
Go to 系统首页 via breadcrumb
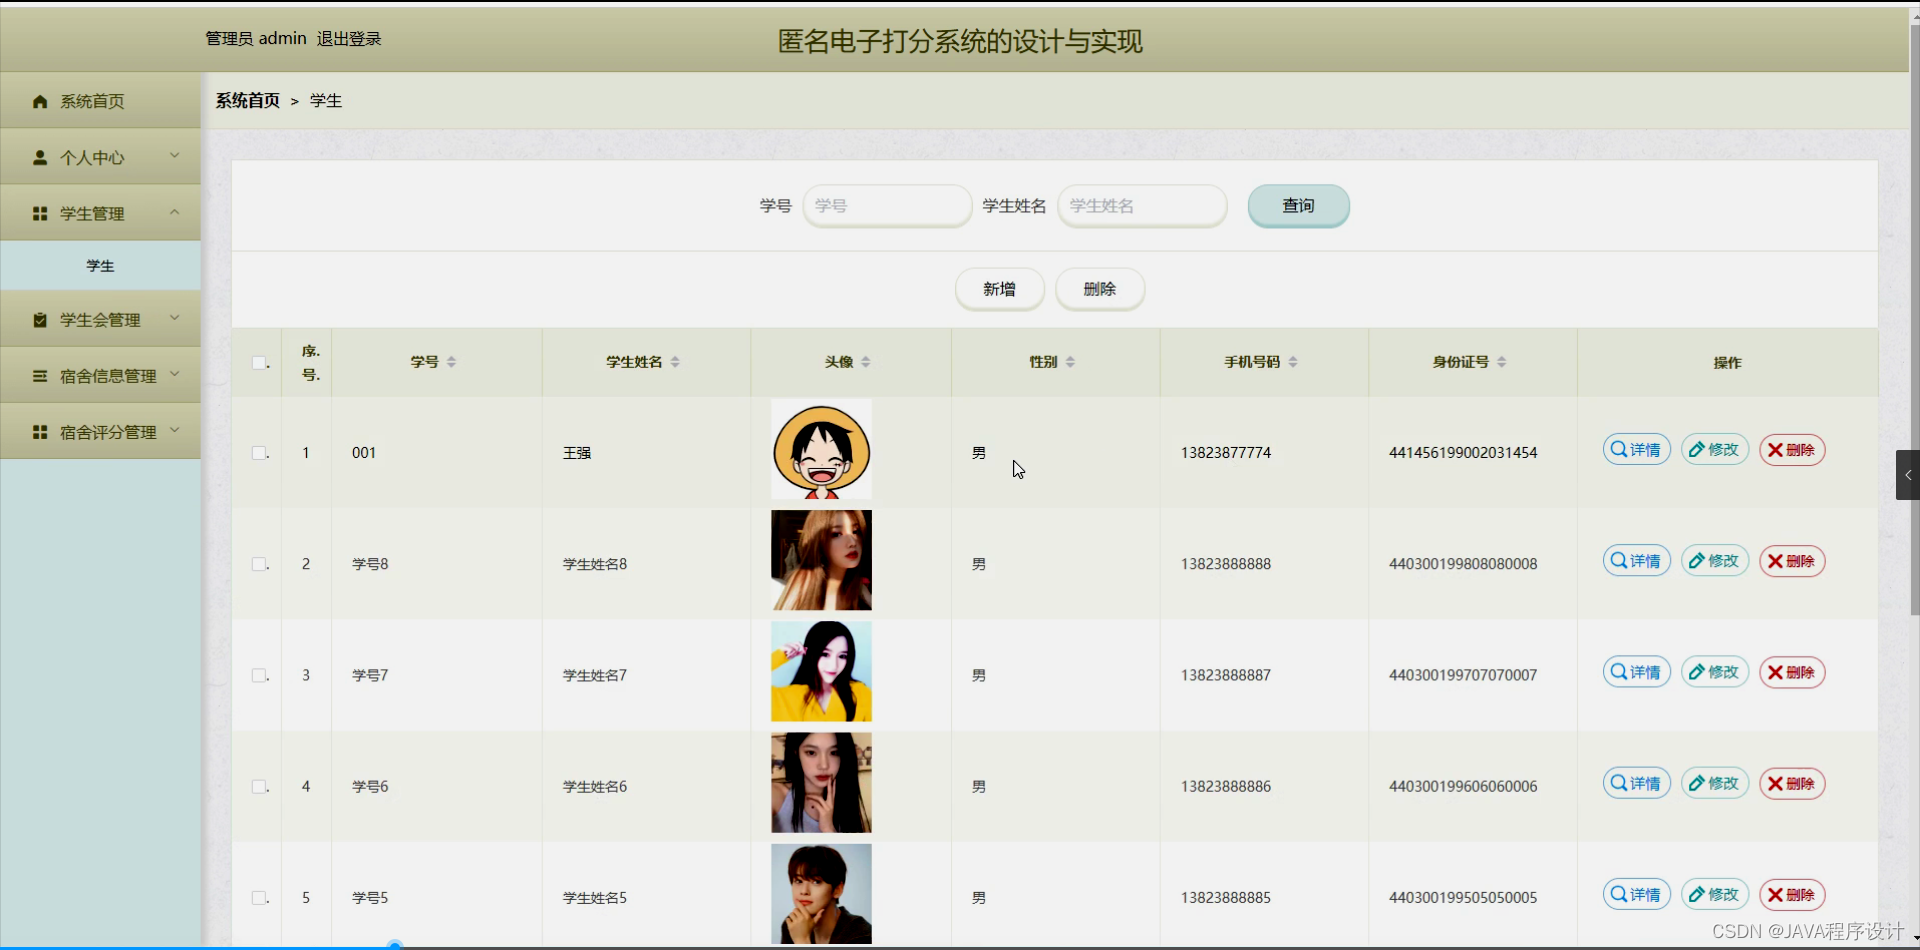[x=248, y=100]
